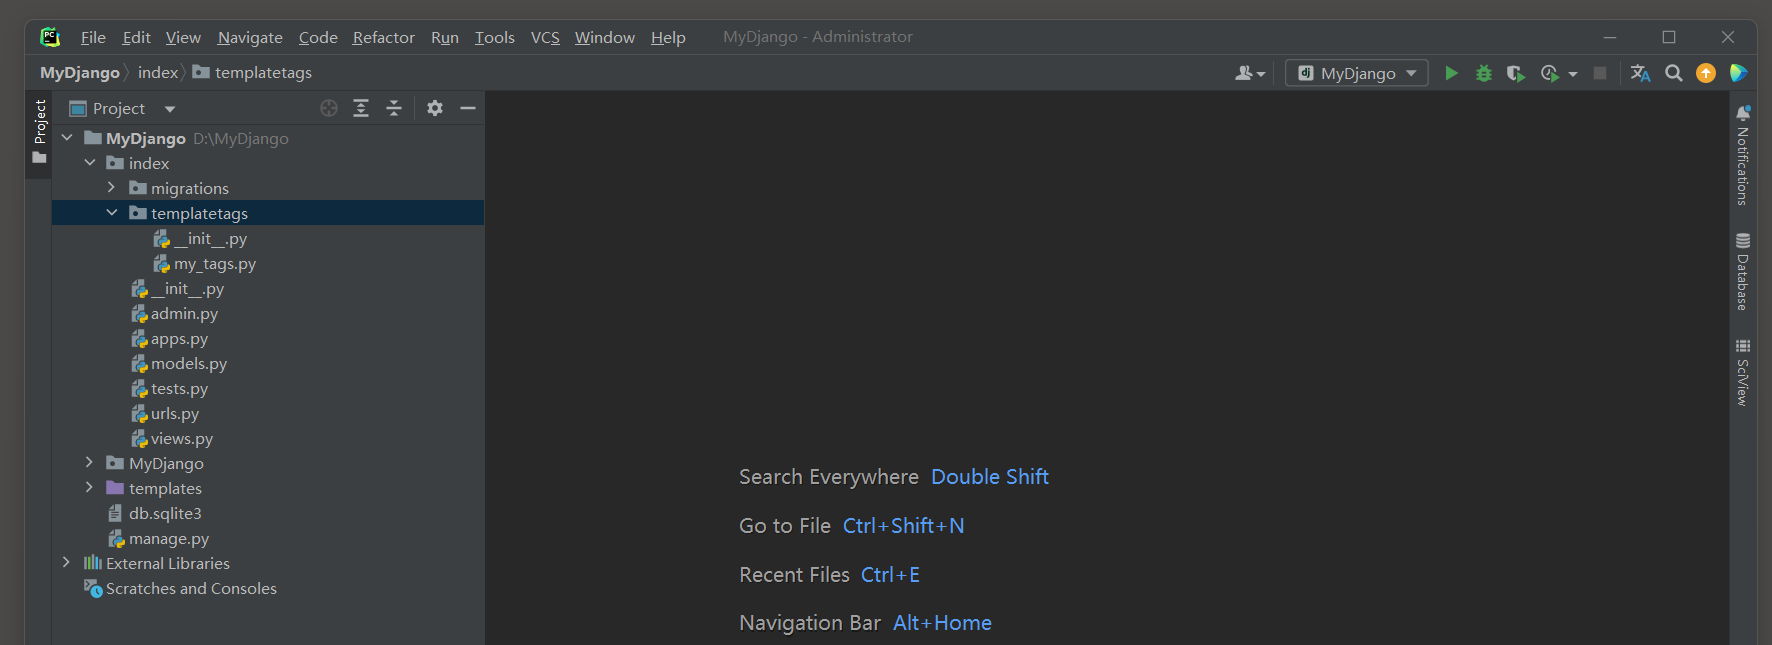
Task: Expand the templates folder
Action: pos(89,488)
